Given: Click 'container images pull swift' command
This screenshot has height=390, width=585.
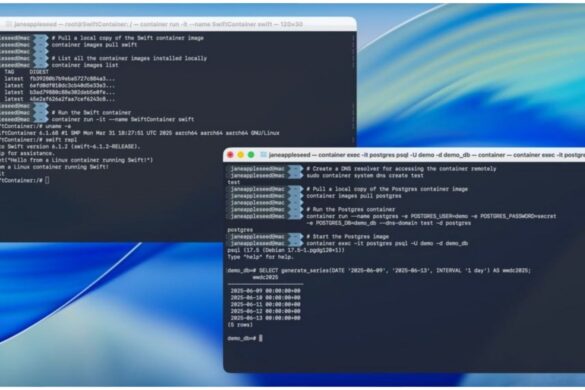Looking at the screenshot, I should (x=94, y=45).
